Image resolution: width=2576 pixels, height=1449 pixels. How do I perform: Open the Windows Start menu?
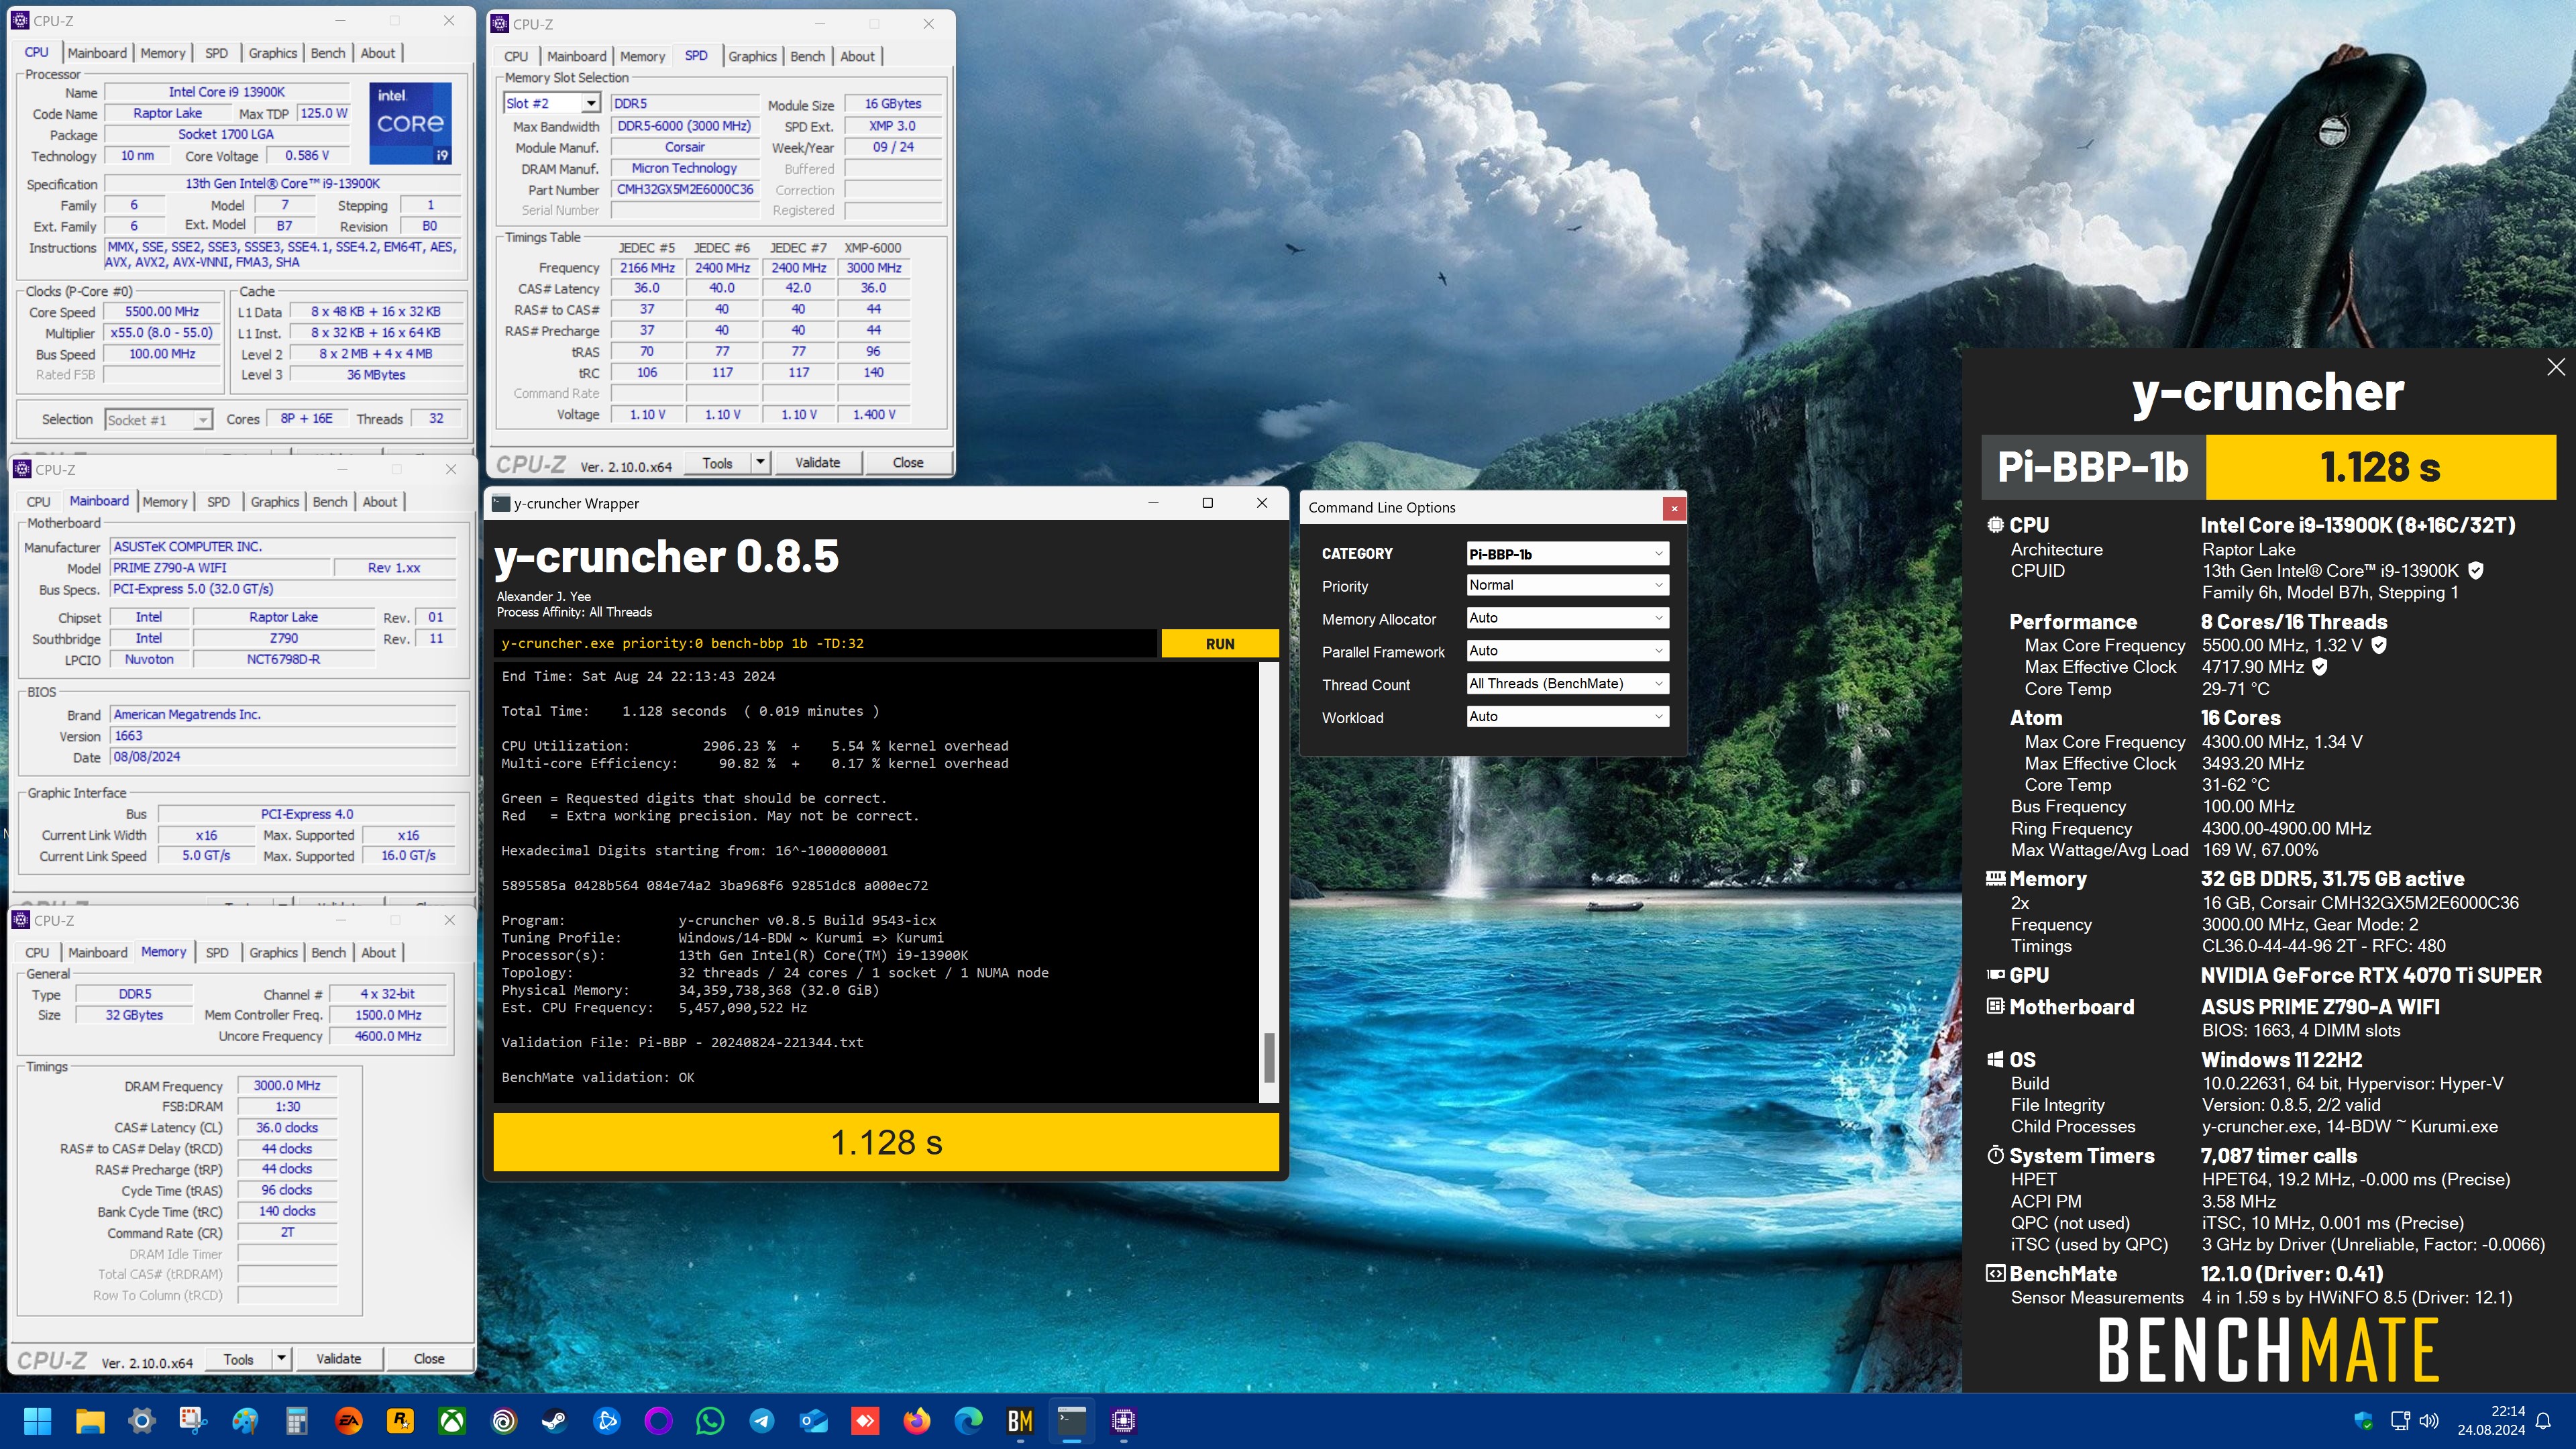[x=37, y=1420]
